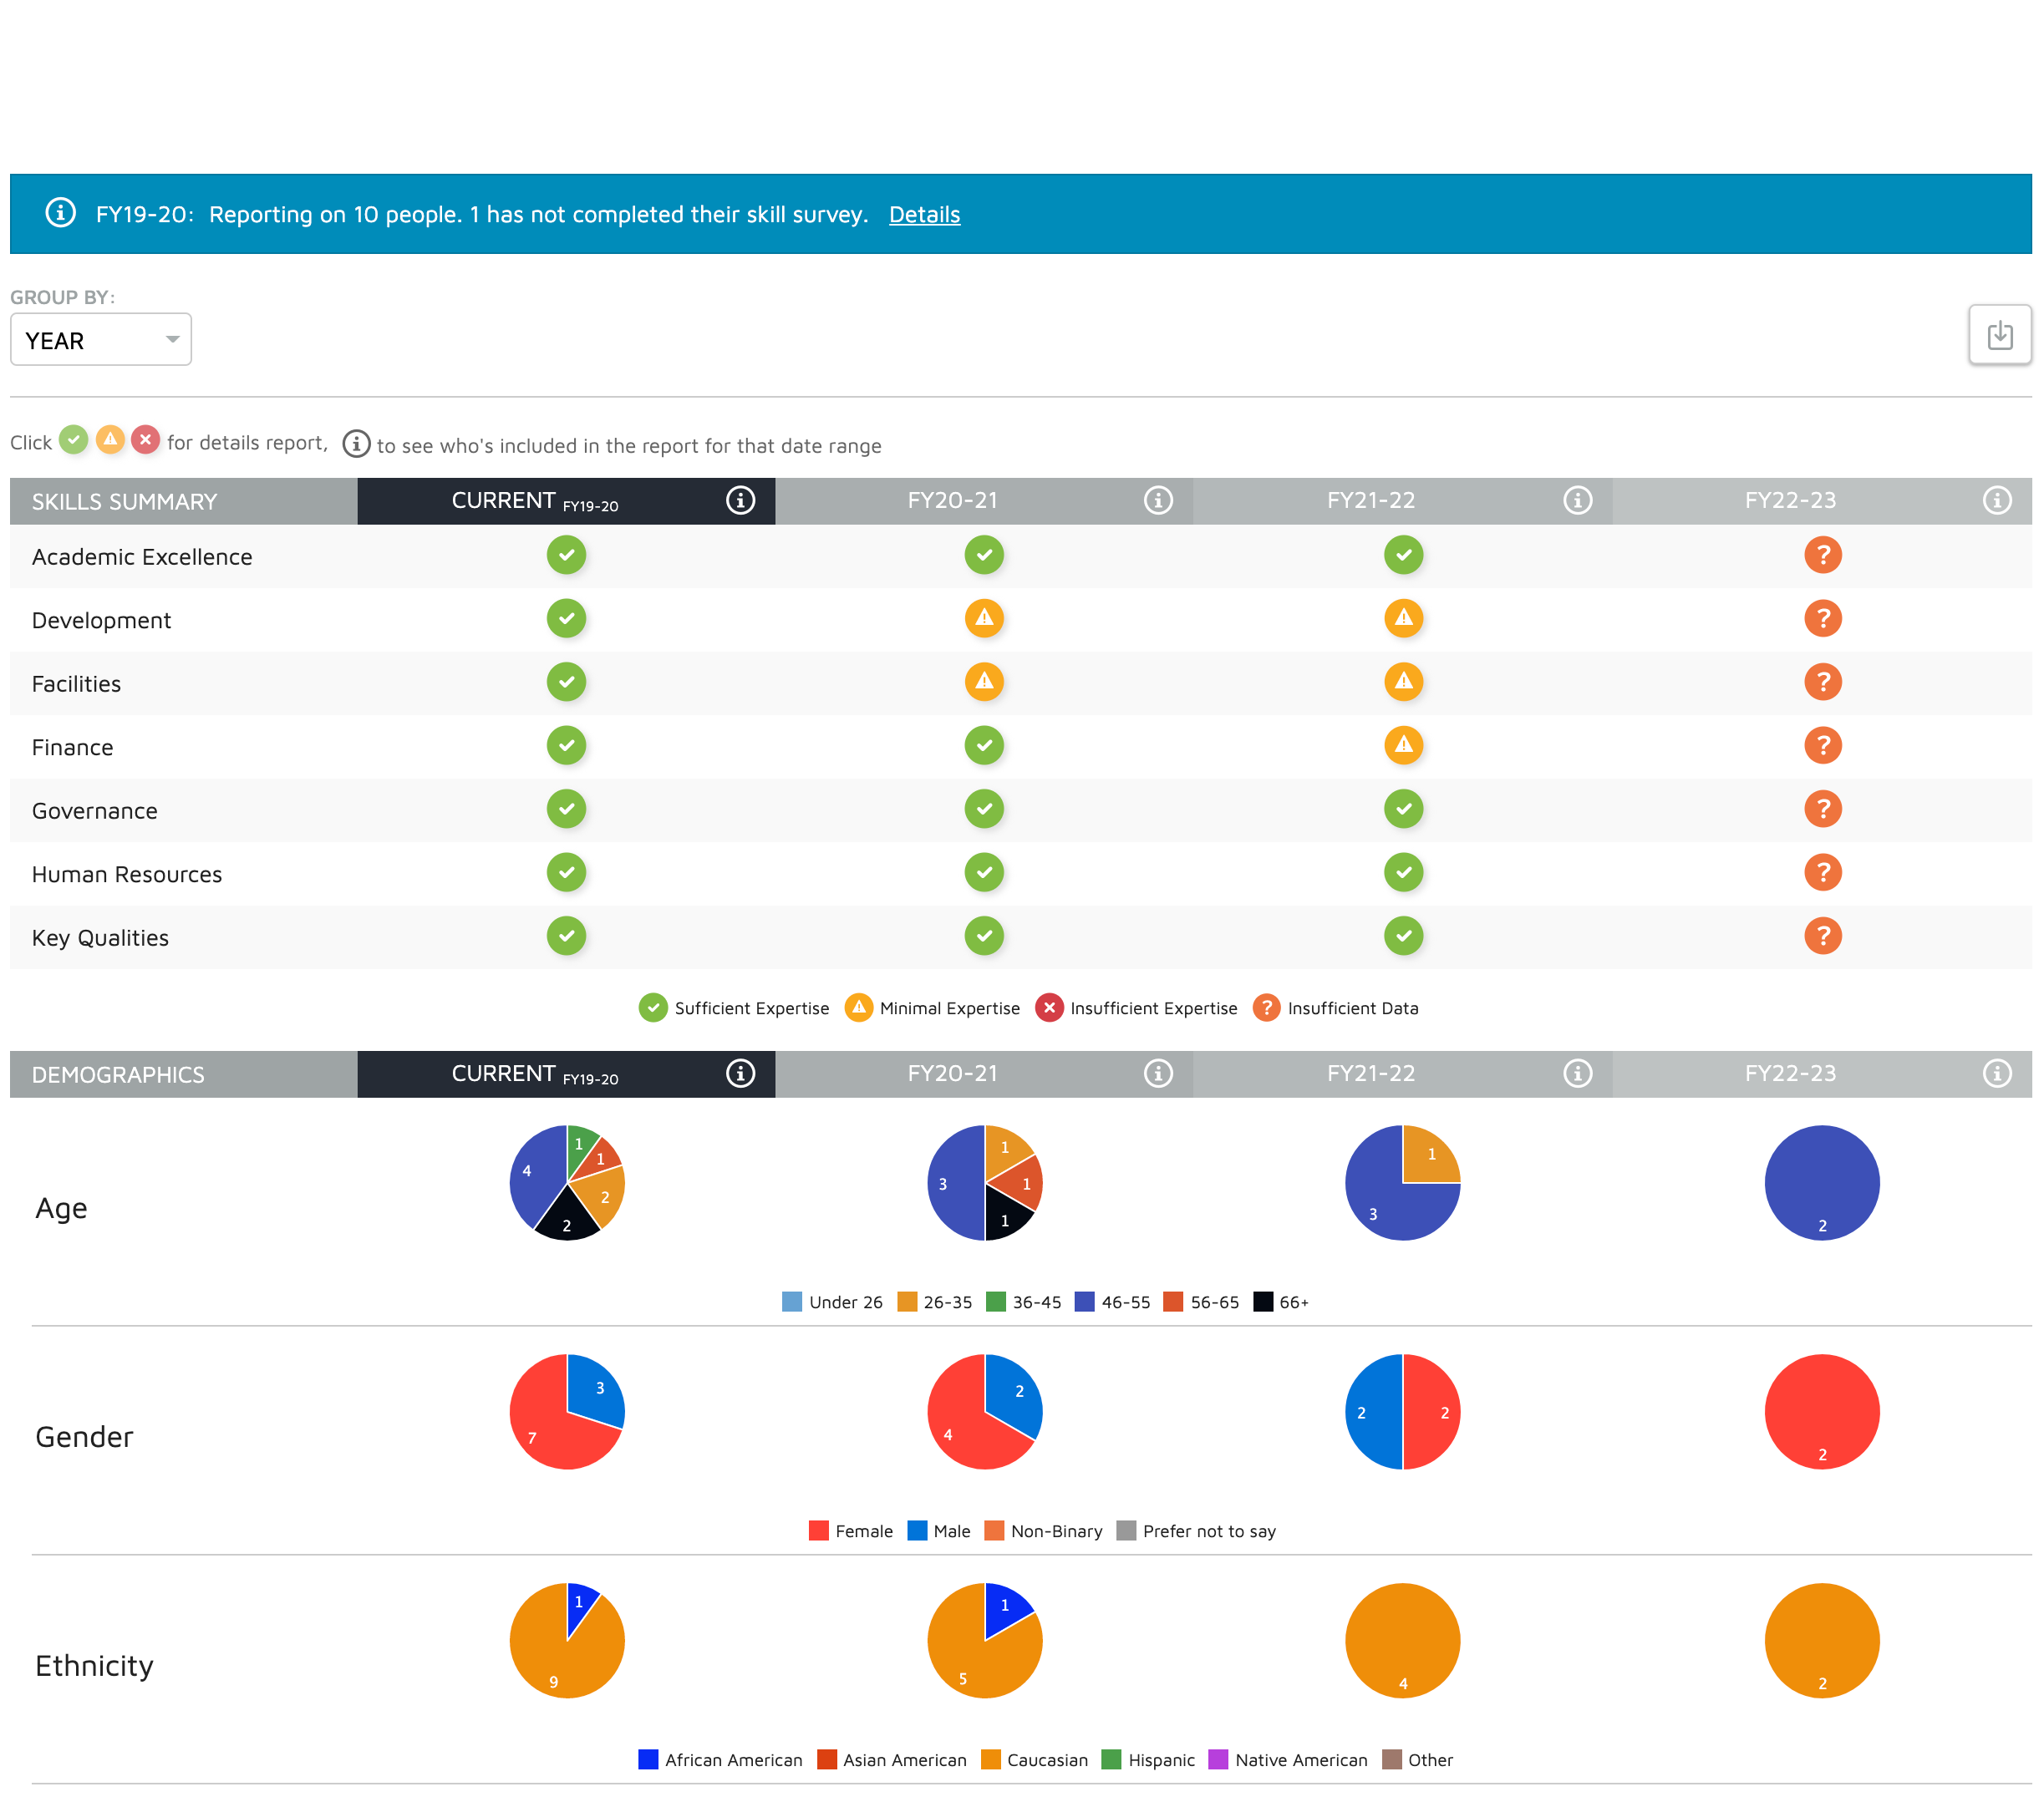Open the Group By YEAR dropdown
The image size is (2044, 1802).
[x=100, y=340]
